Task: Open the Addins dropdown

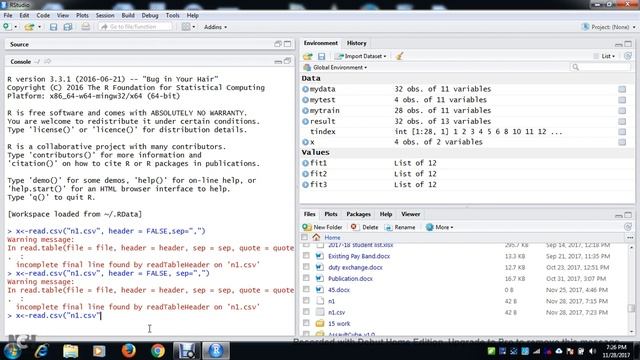Action: point(216,27)
